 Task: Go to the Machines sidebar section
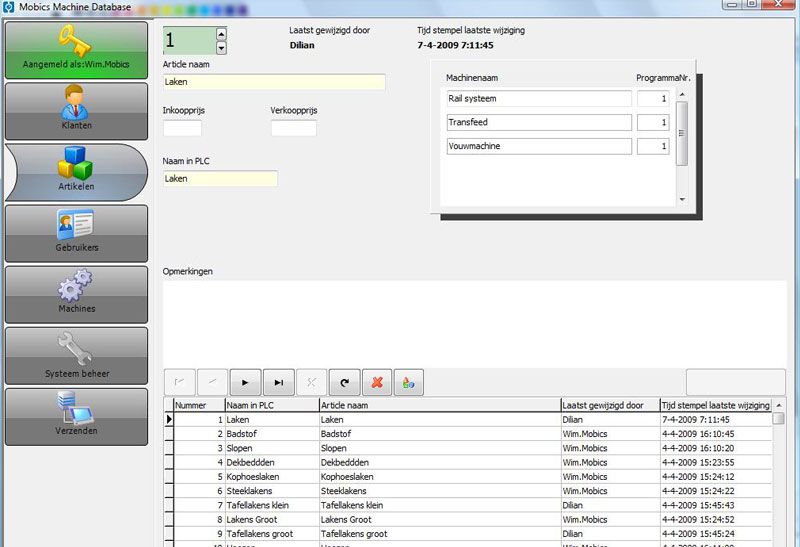(x=76, y=294)
